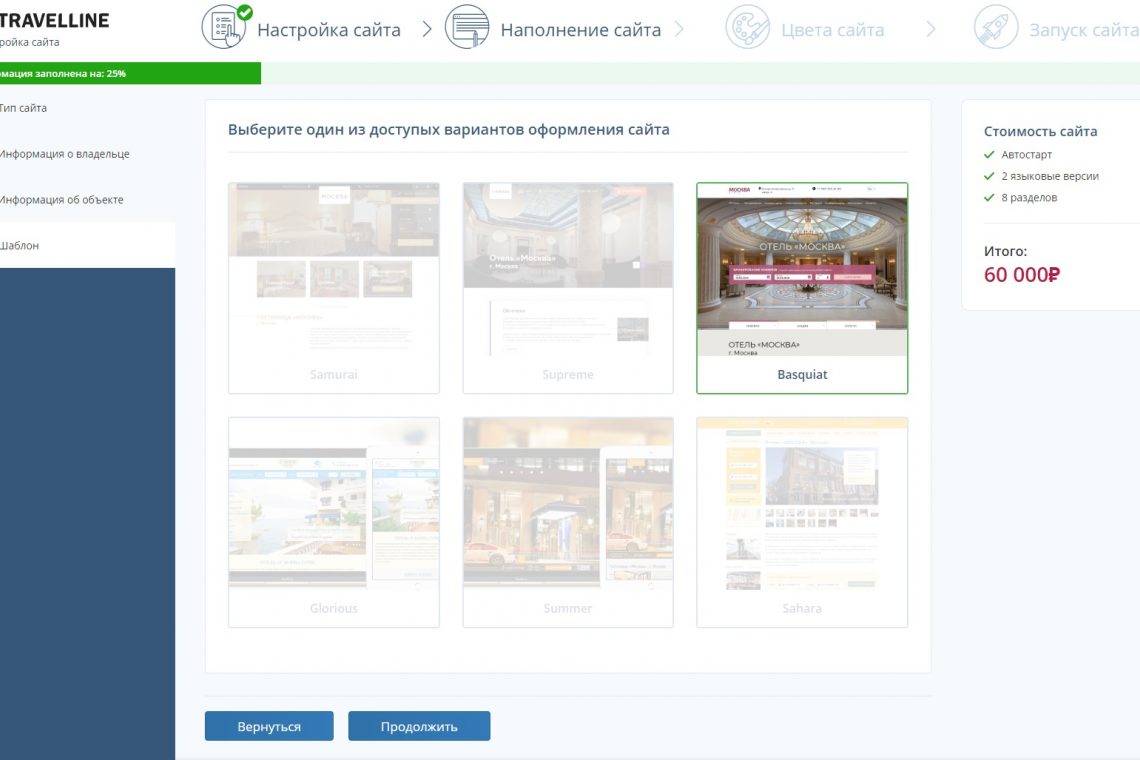
Task: Open the 'Цвета сайта' step
Action: [832, 30]
